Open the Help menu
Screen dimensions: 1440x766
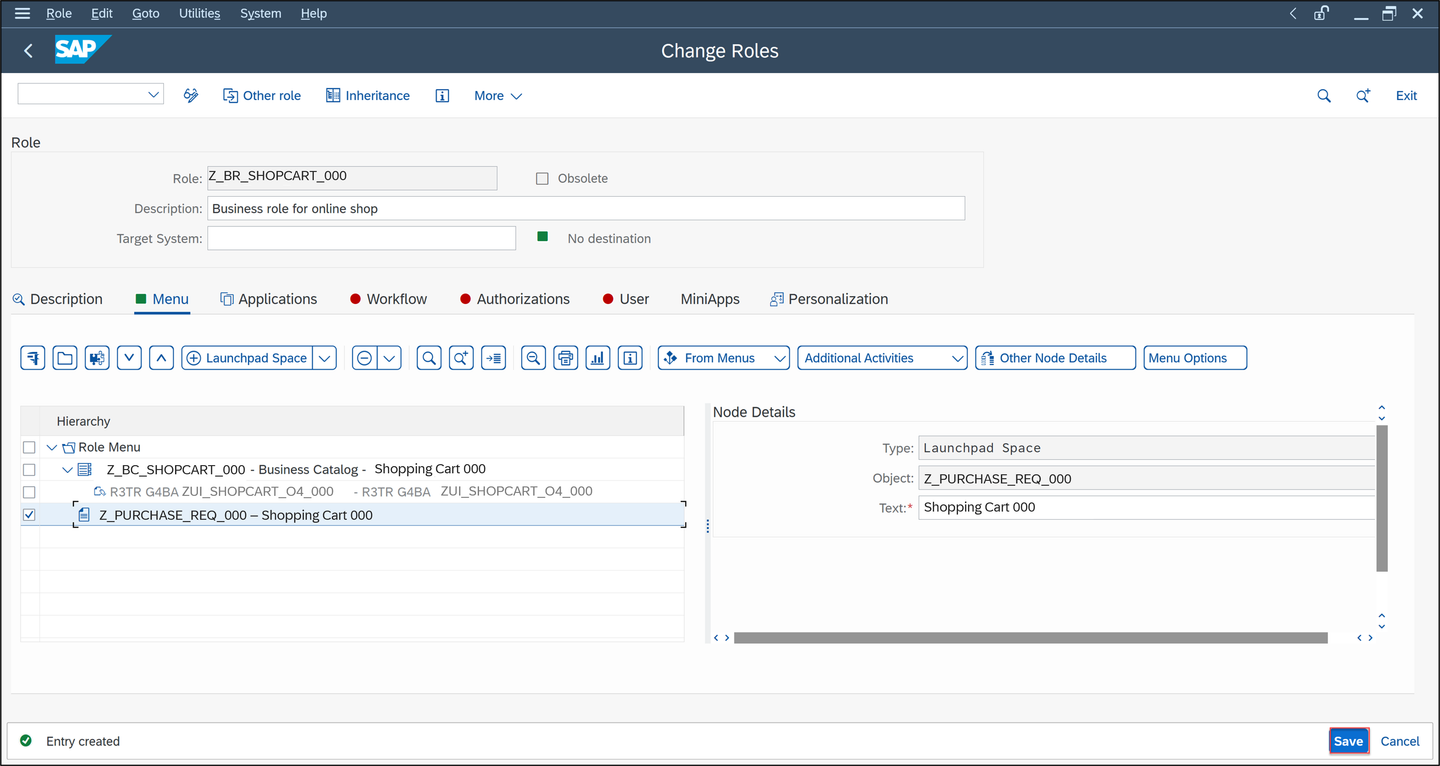point(314,14)
